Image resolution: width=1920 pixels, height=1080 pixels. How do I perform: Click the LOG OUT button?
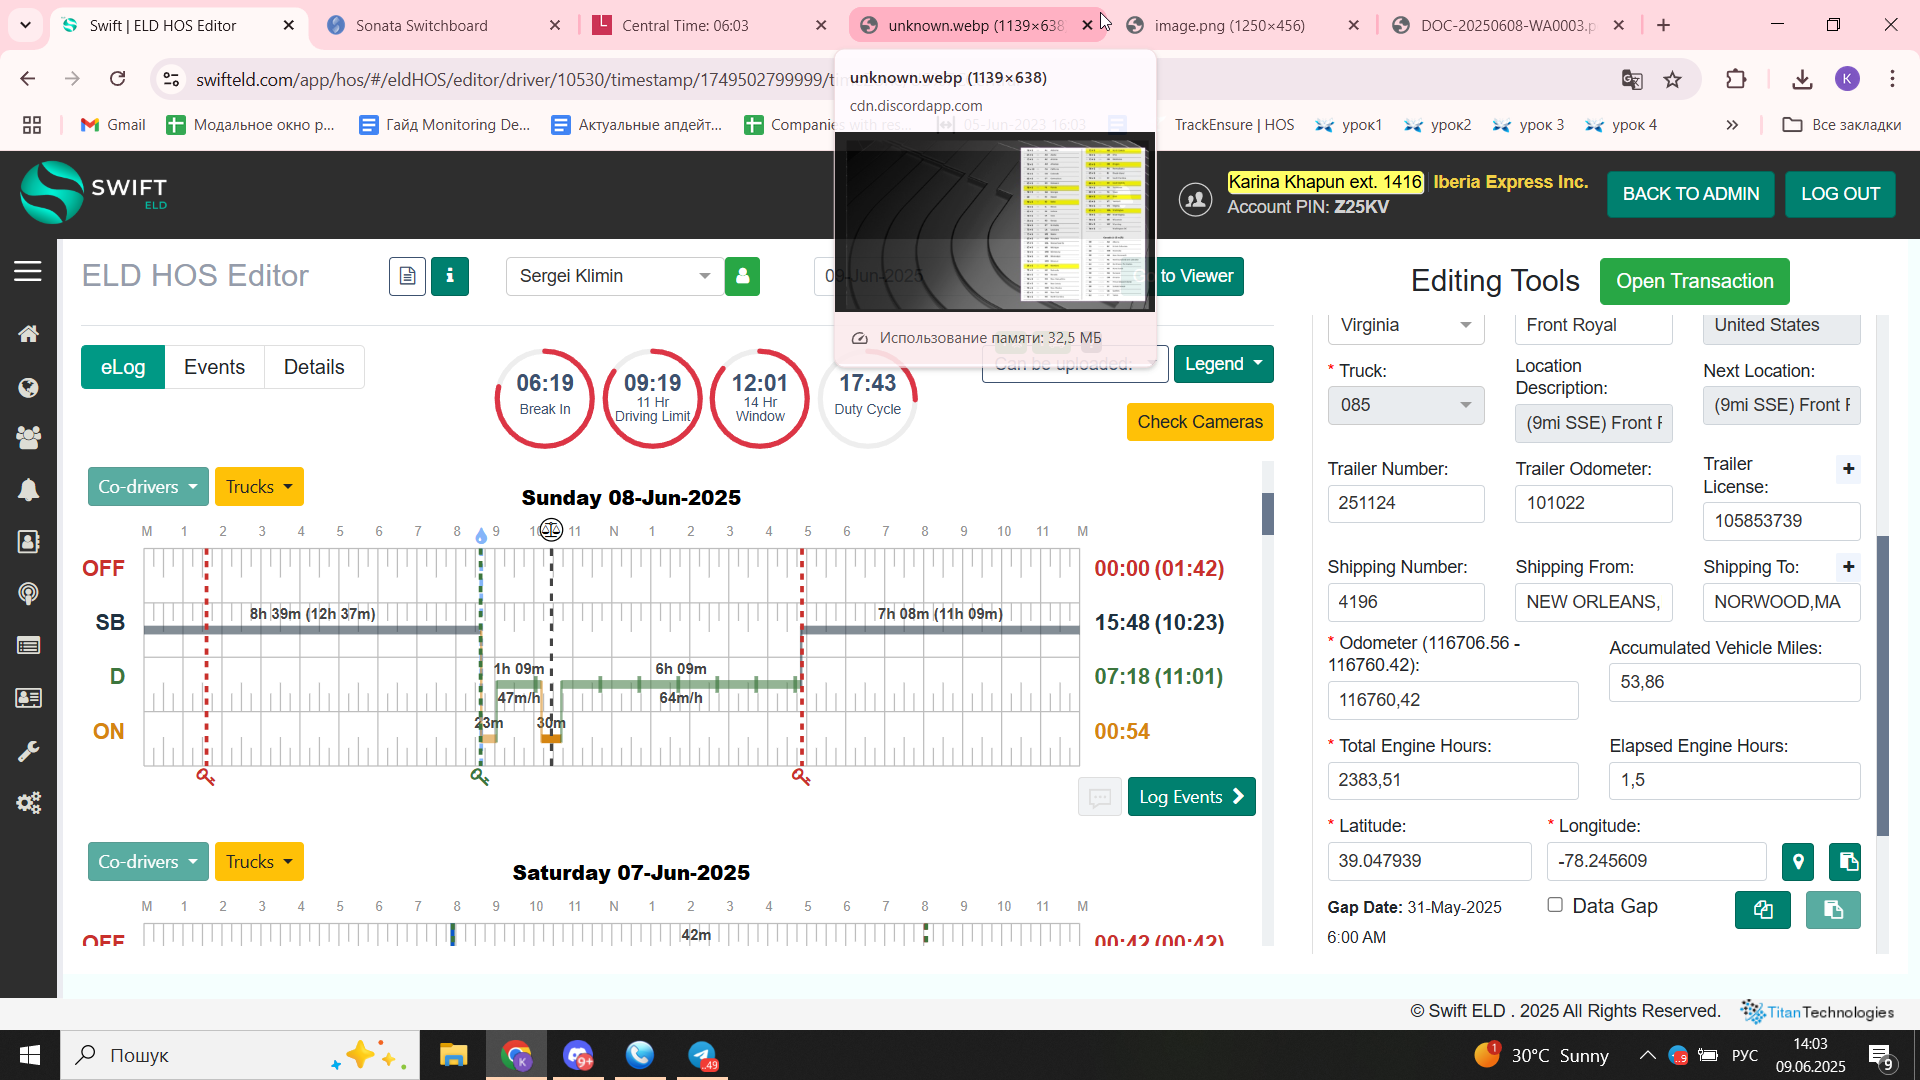[x=1840, y=194]
